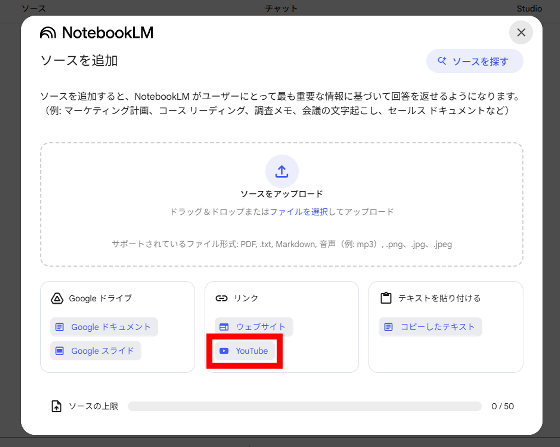
Task: Select the Google ドキュメント chip
Action: pos(104,327)
